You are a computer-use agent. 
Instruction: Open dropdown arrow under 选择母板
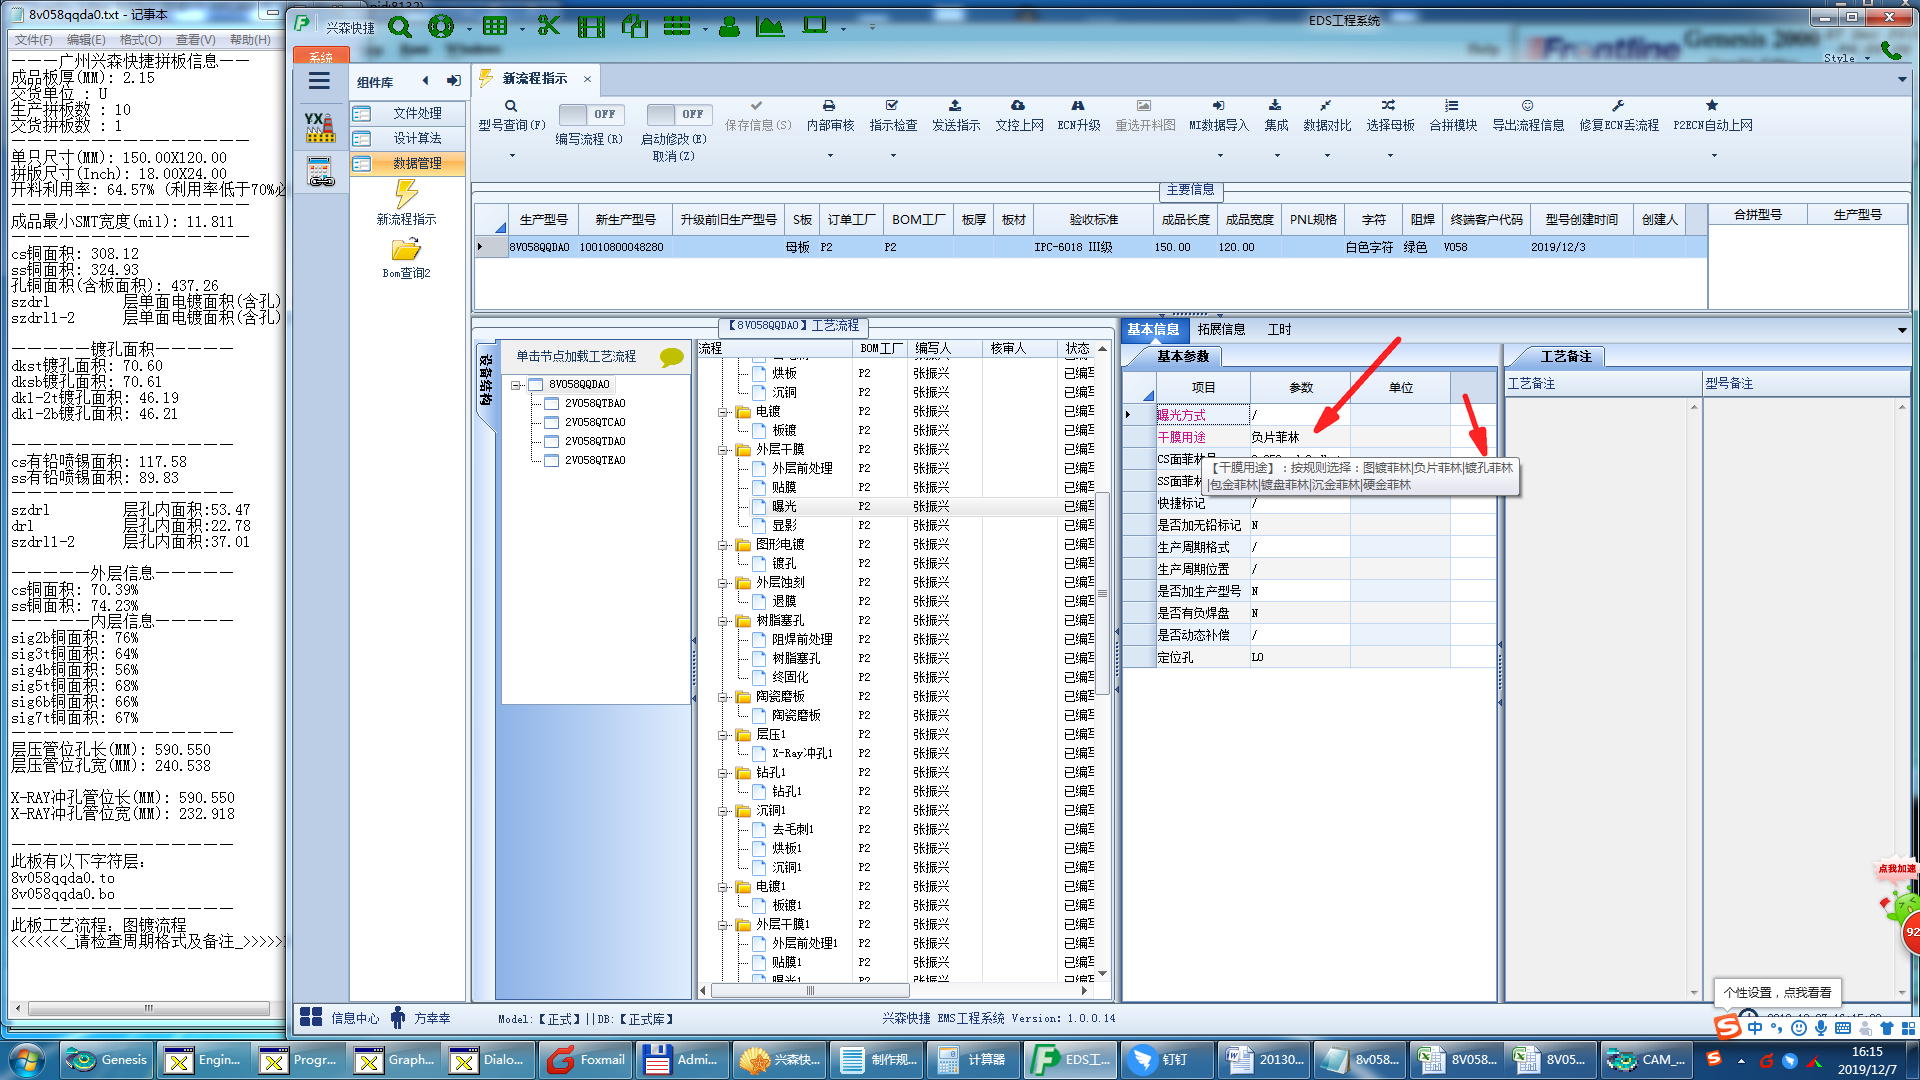click(x=1390, y=156)
